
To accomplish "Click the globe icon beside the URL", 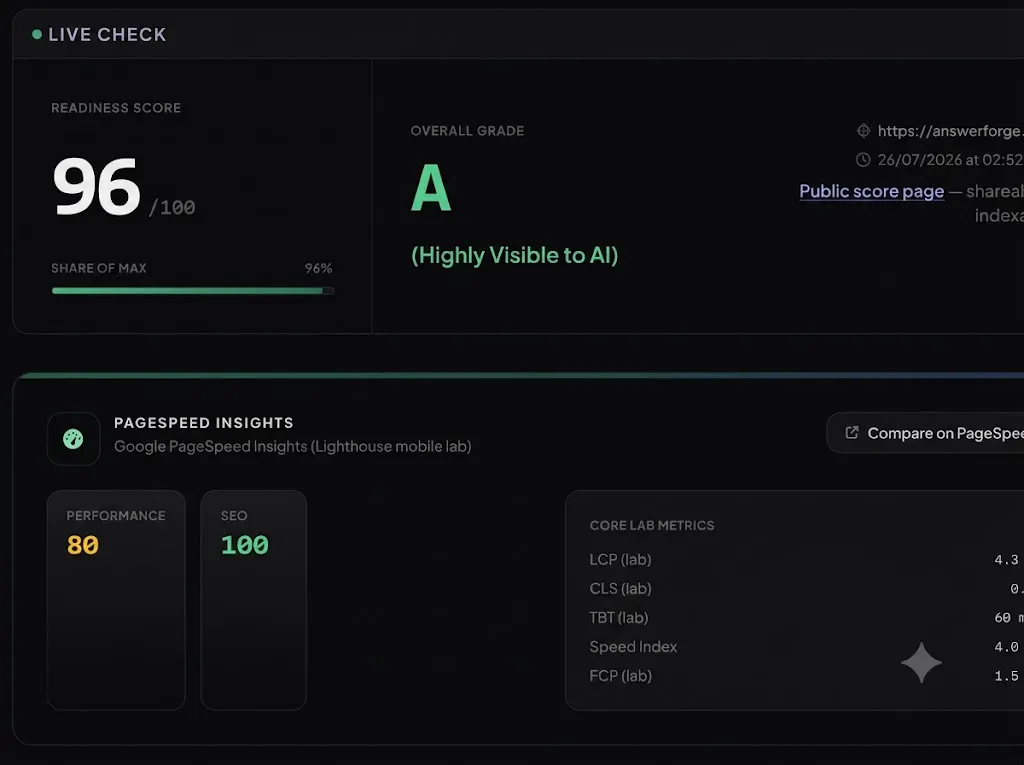I will [x=863, y=131].
